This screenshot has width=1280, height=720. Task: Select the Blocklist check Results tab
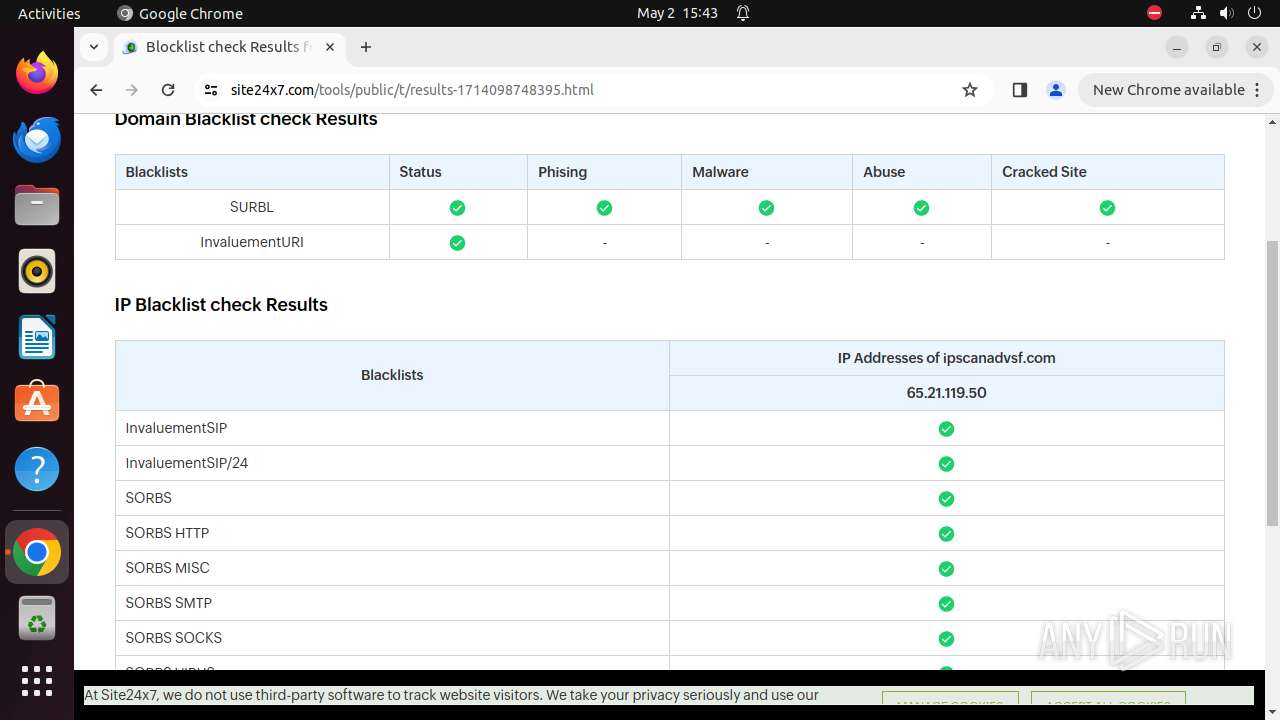[230, 47]
